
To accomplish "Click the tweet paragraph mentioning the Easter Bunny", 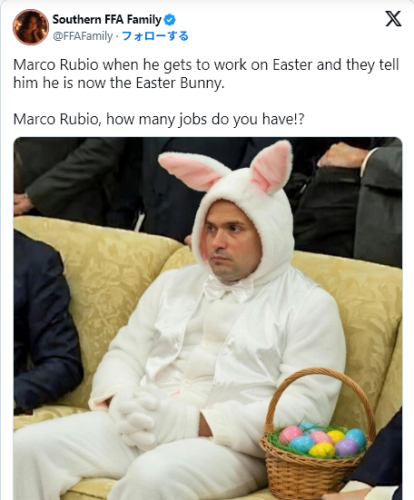I will pos(206,74).
